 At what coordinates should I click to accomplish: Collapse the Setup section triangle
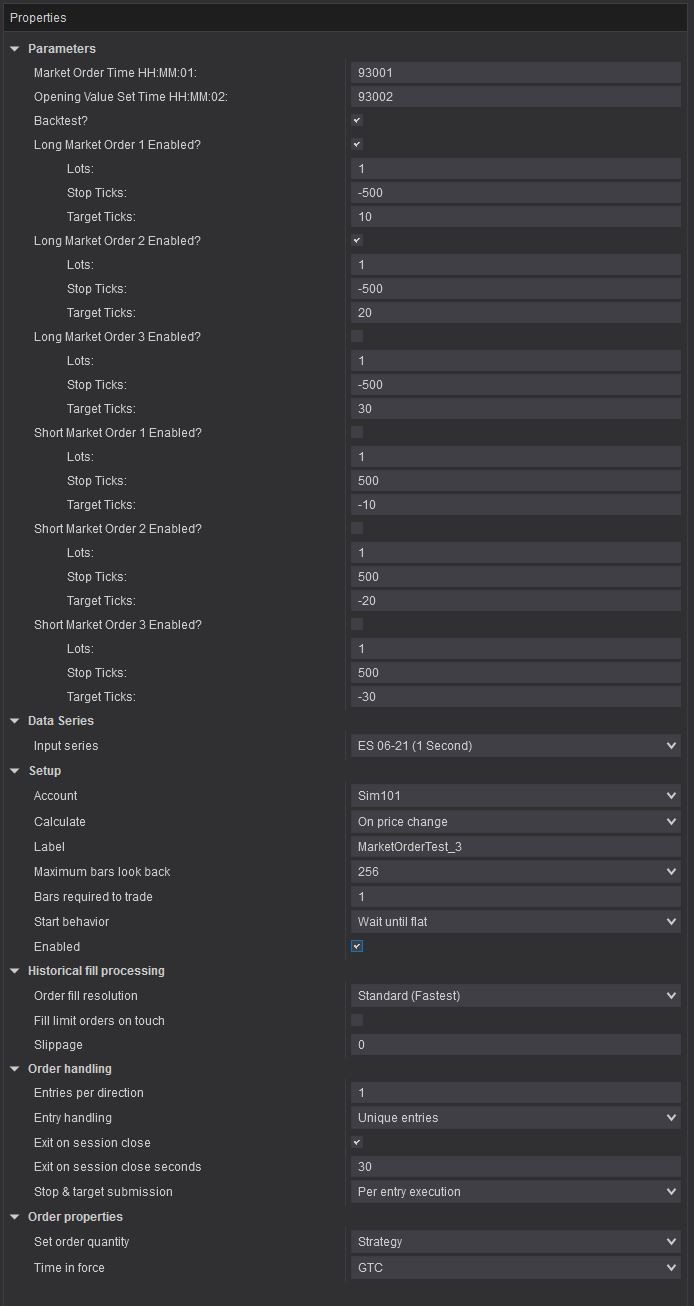(x=15, y=771)
